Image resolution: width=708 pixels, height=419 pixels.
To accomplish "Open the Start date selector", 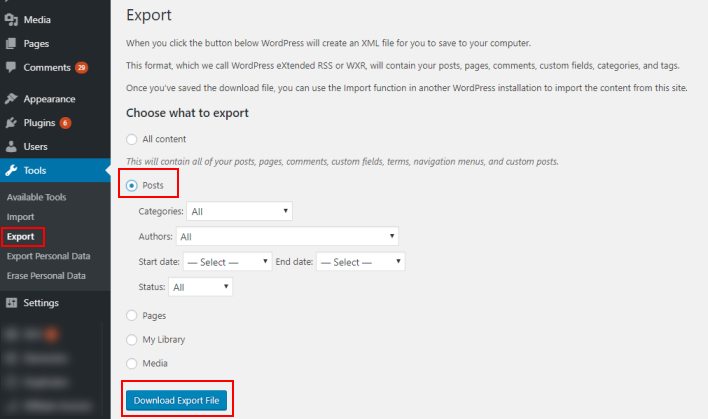I will 228,261.
